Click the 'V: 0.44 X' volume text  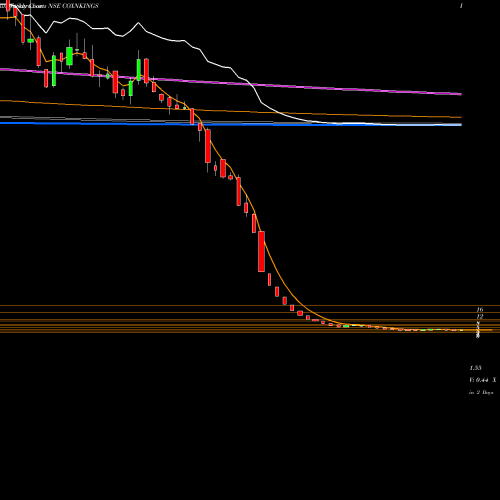click(483, 380)
